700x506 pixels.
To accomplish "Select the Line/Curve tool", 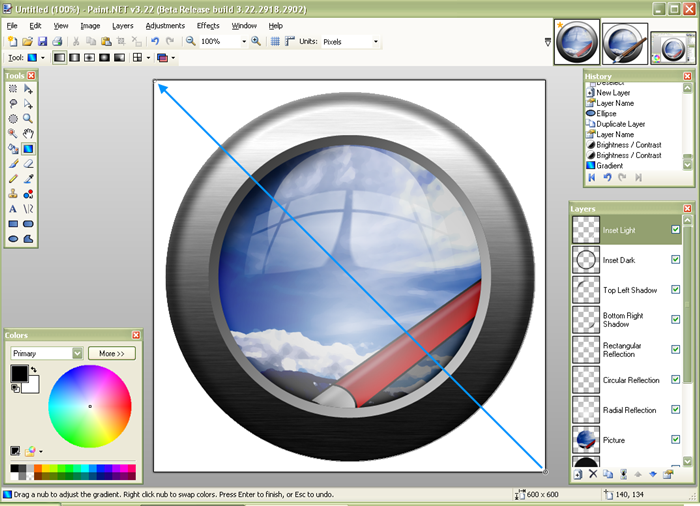I will coord(28,209).
